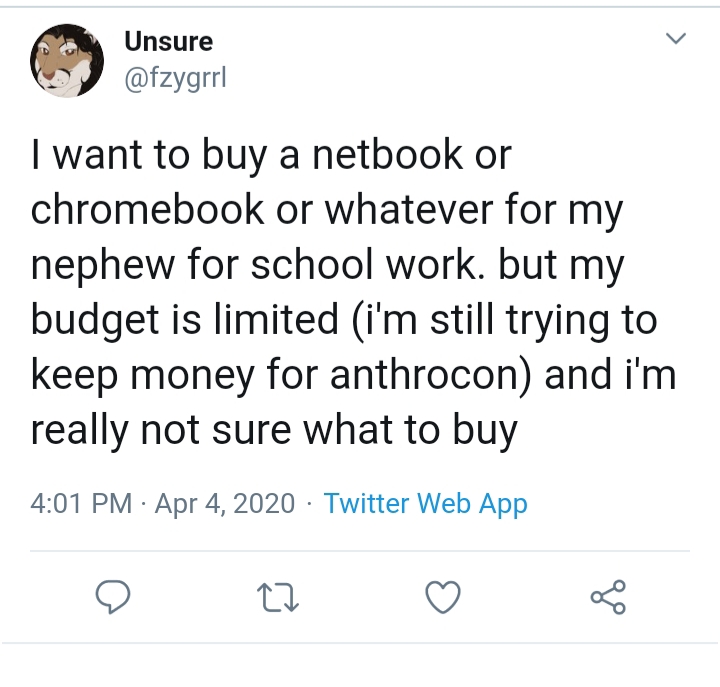Click the word limited in the tweet
The width and height of the screenshot is (720, 687).
276,320
